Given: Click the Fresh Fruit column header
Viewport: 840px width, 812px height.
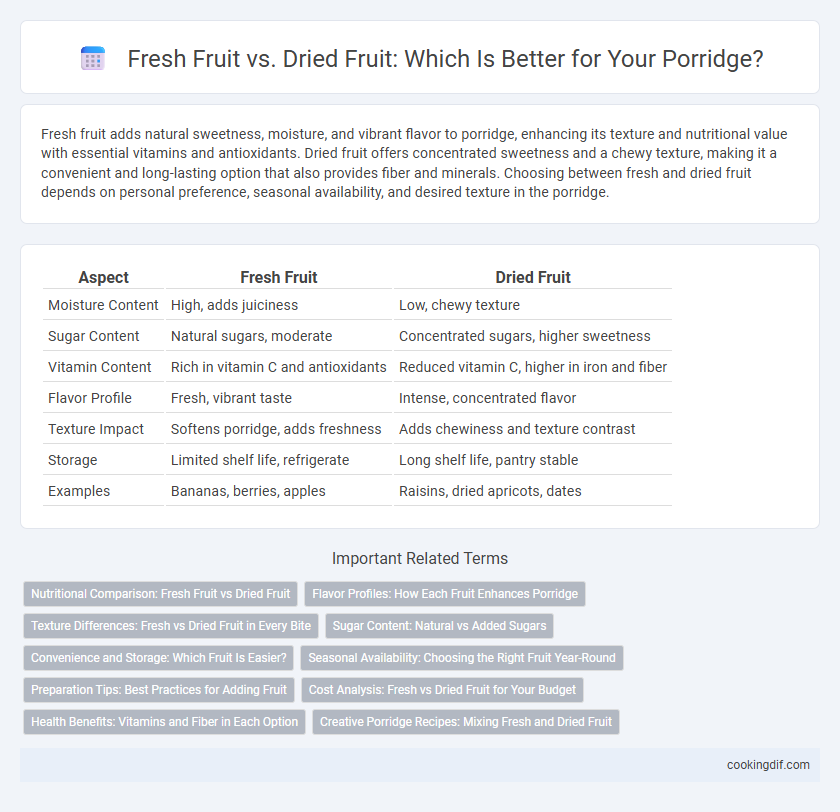Looking at the screenshot, I should 279,277.
